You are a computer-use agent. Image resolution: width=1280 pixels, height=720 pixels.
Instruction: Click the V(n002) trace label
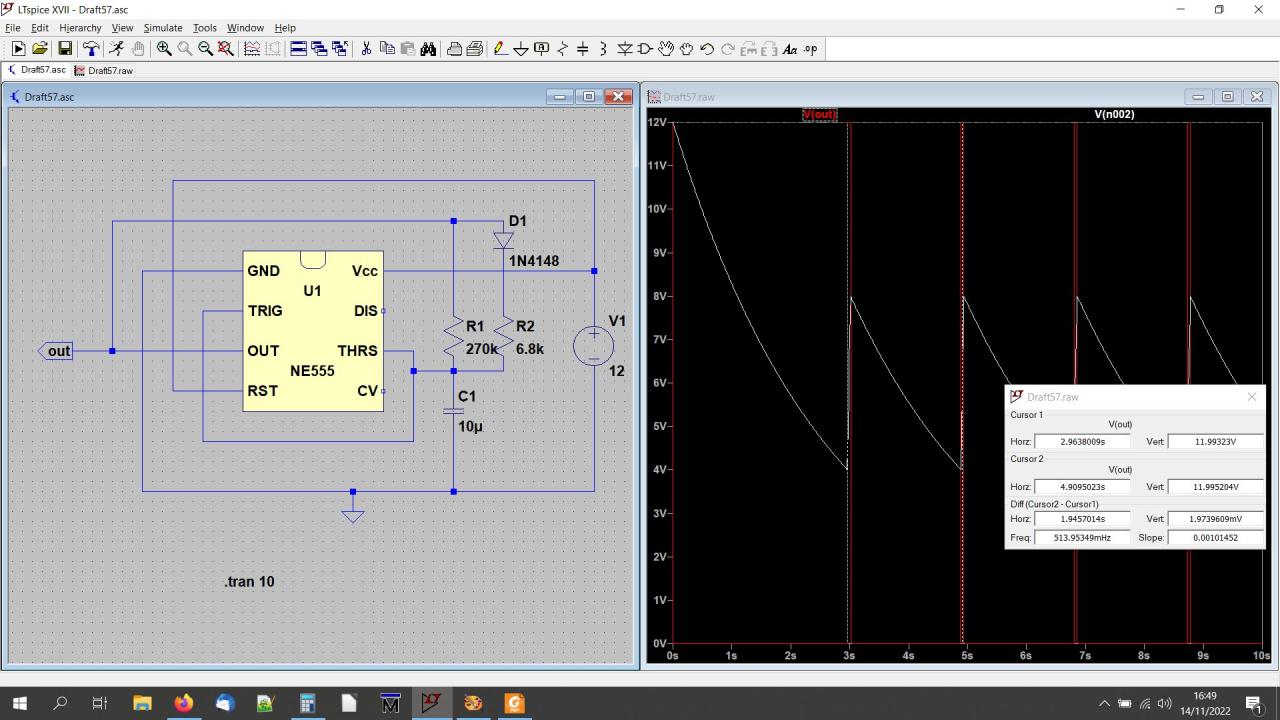pos(1114,115)
